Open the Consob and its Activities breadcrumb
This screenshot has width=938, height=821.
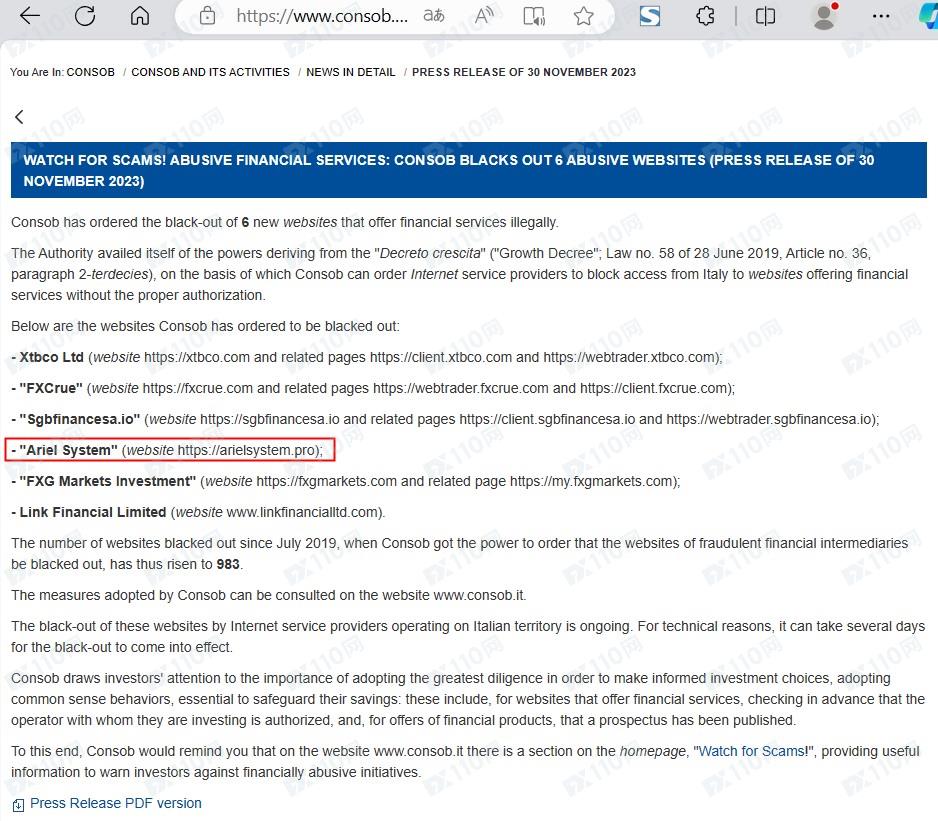(x=210, y=72)
